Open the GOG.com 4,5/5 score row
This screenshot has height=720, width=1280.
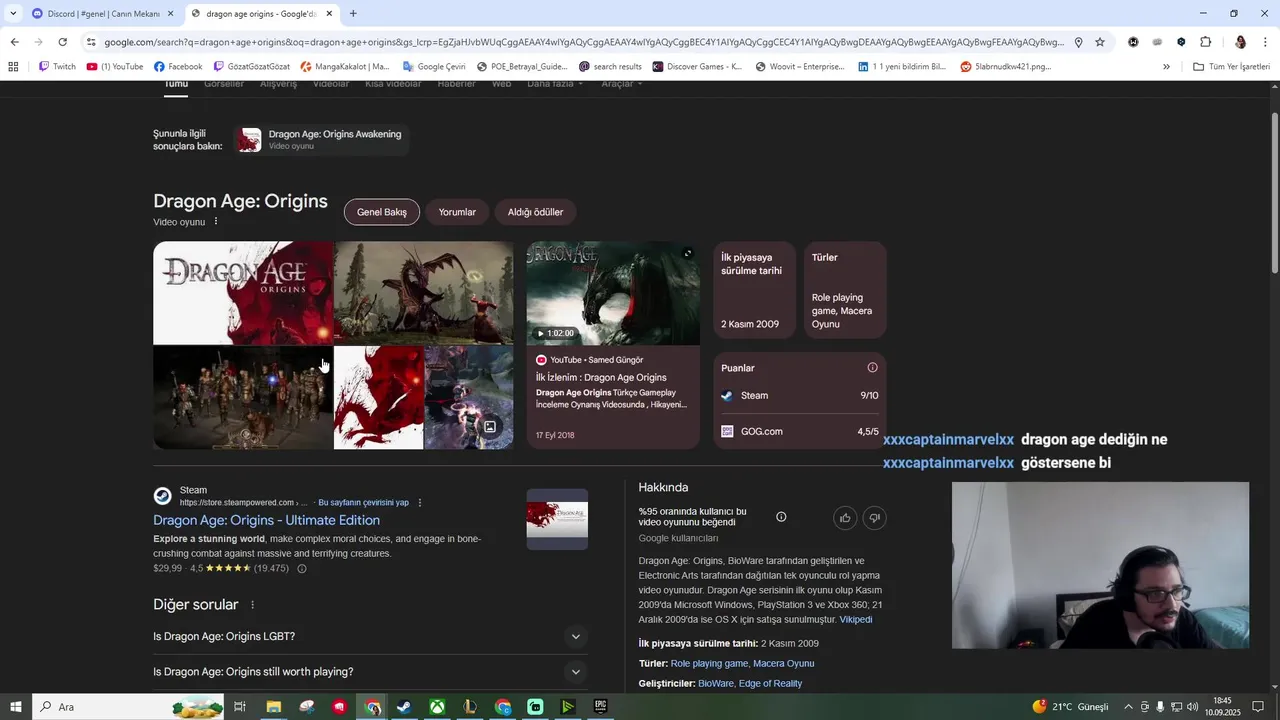(800, 432)
